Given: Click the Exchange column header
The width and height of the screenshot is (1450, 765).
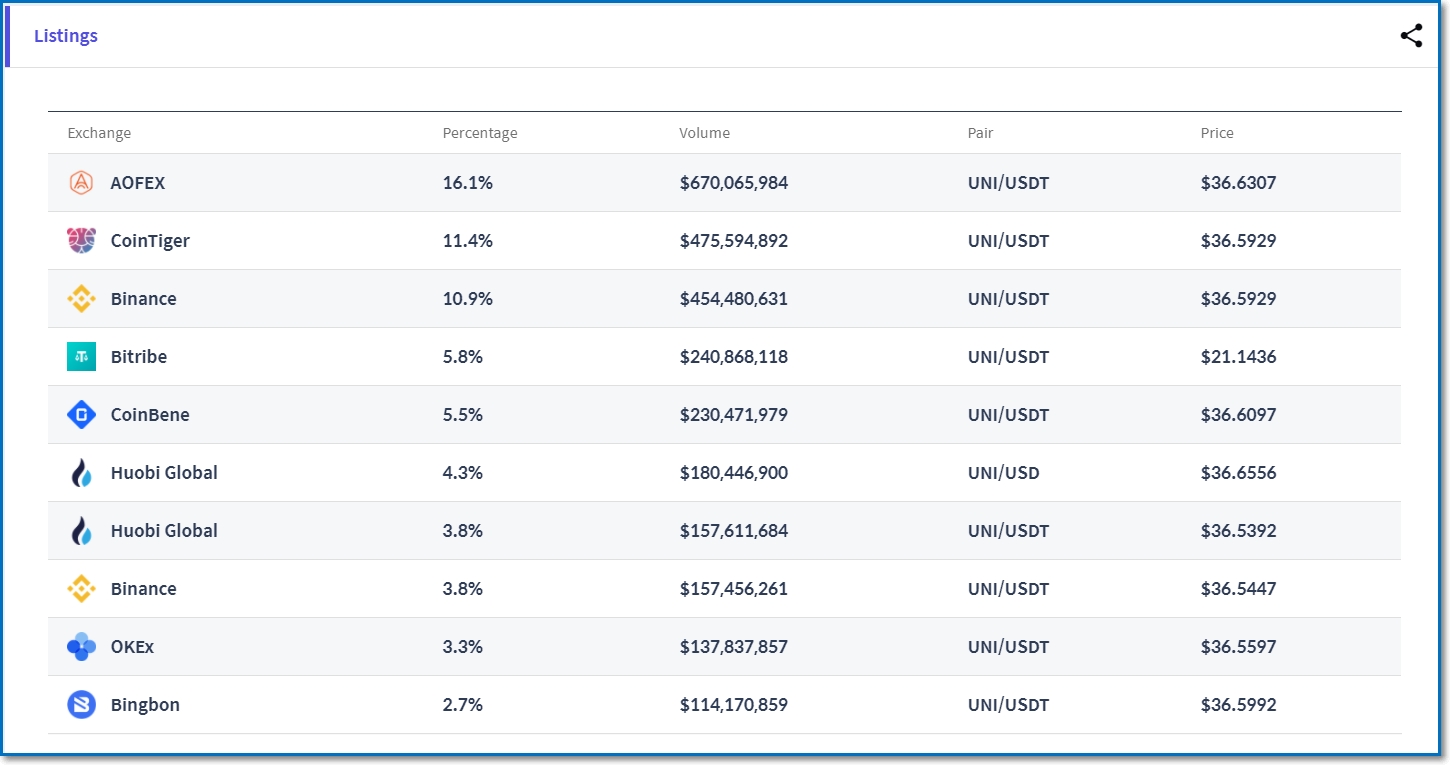Looking at the screenshot, I should [x=99, y=133].
